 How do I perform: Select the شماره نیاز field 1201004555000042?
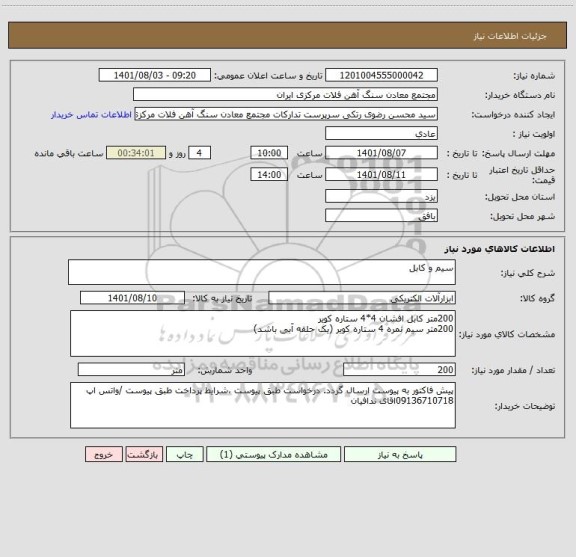pos(381,75)
